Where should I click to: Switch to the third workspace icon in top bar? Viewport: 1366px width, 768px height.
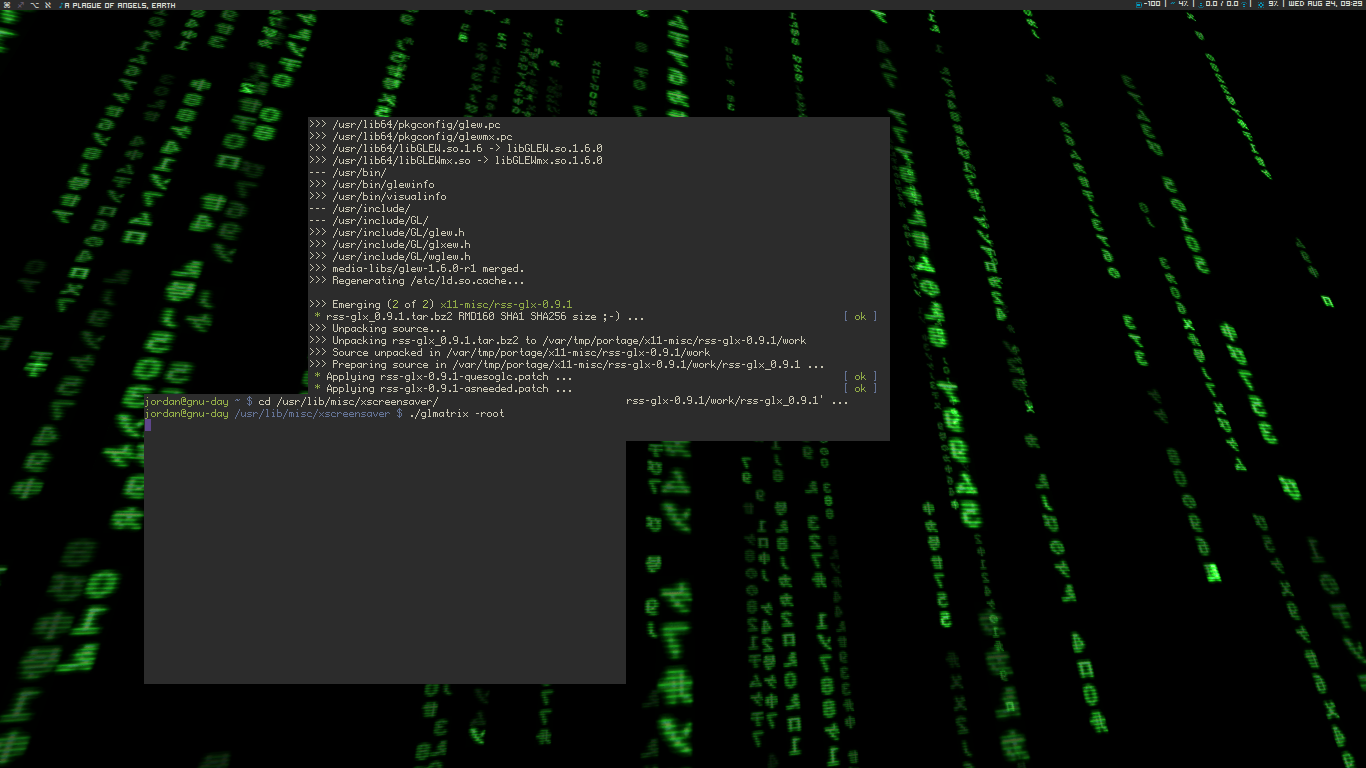point(35,5)
